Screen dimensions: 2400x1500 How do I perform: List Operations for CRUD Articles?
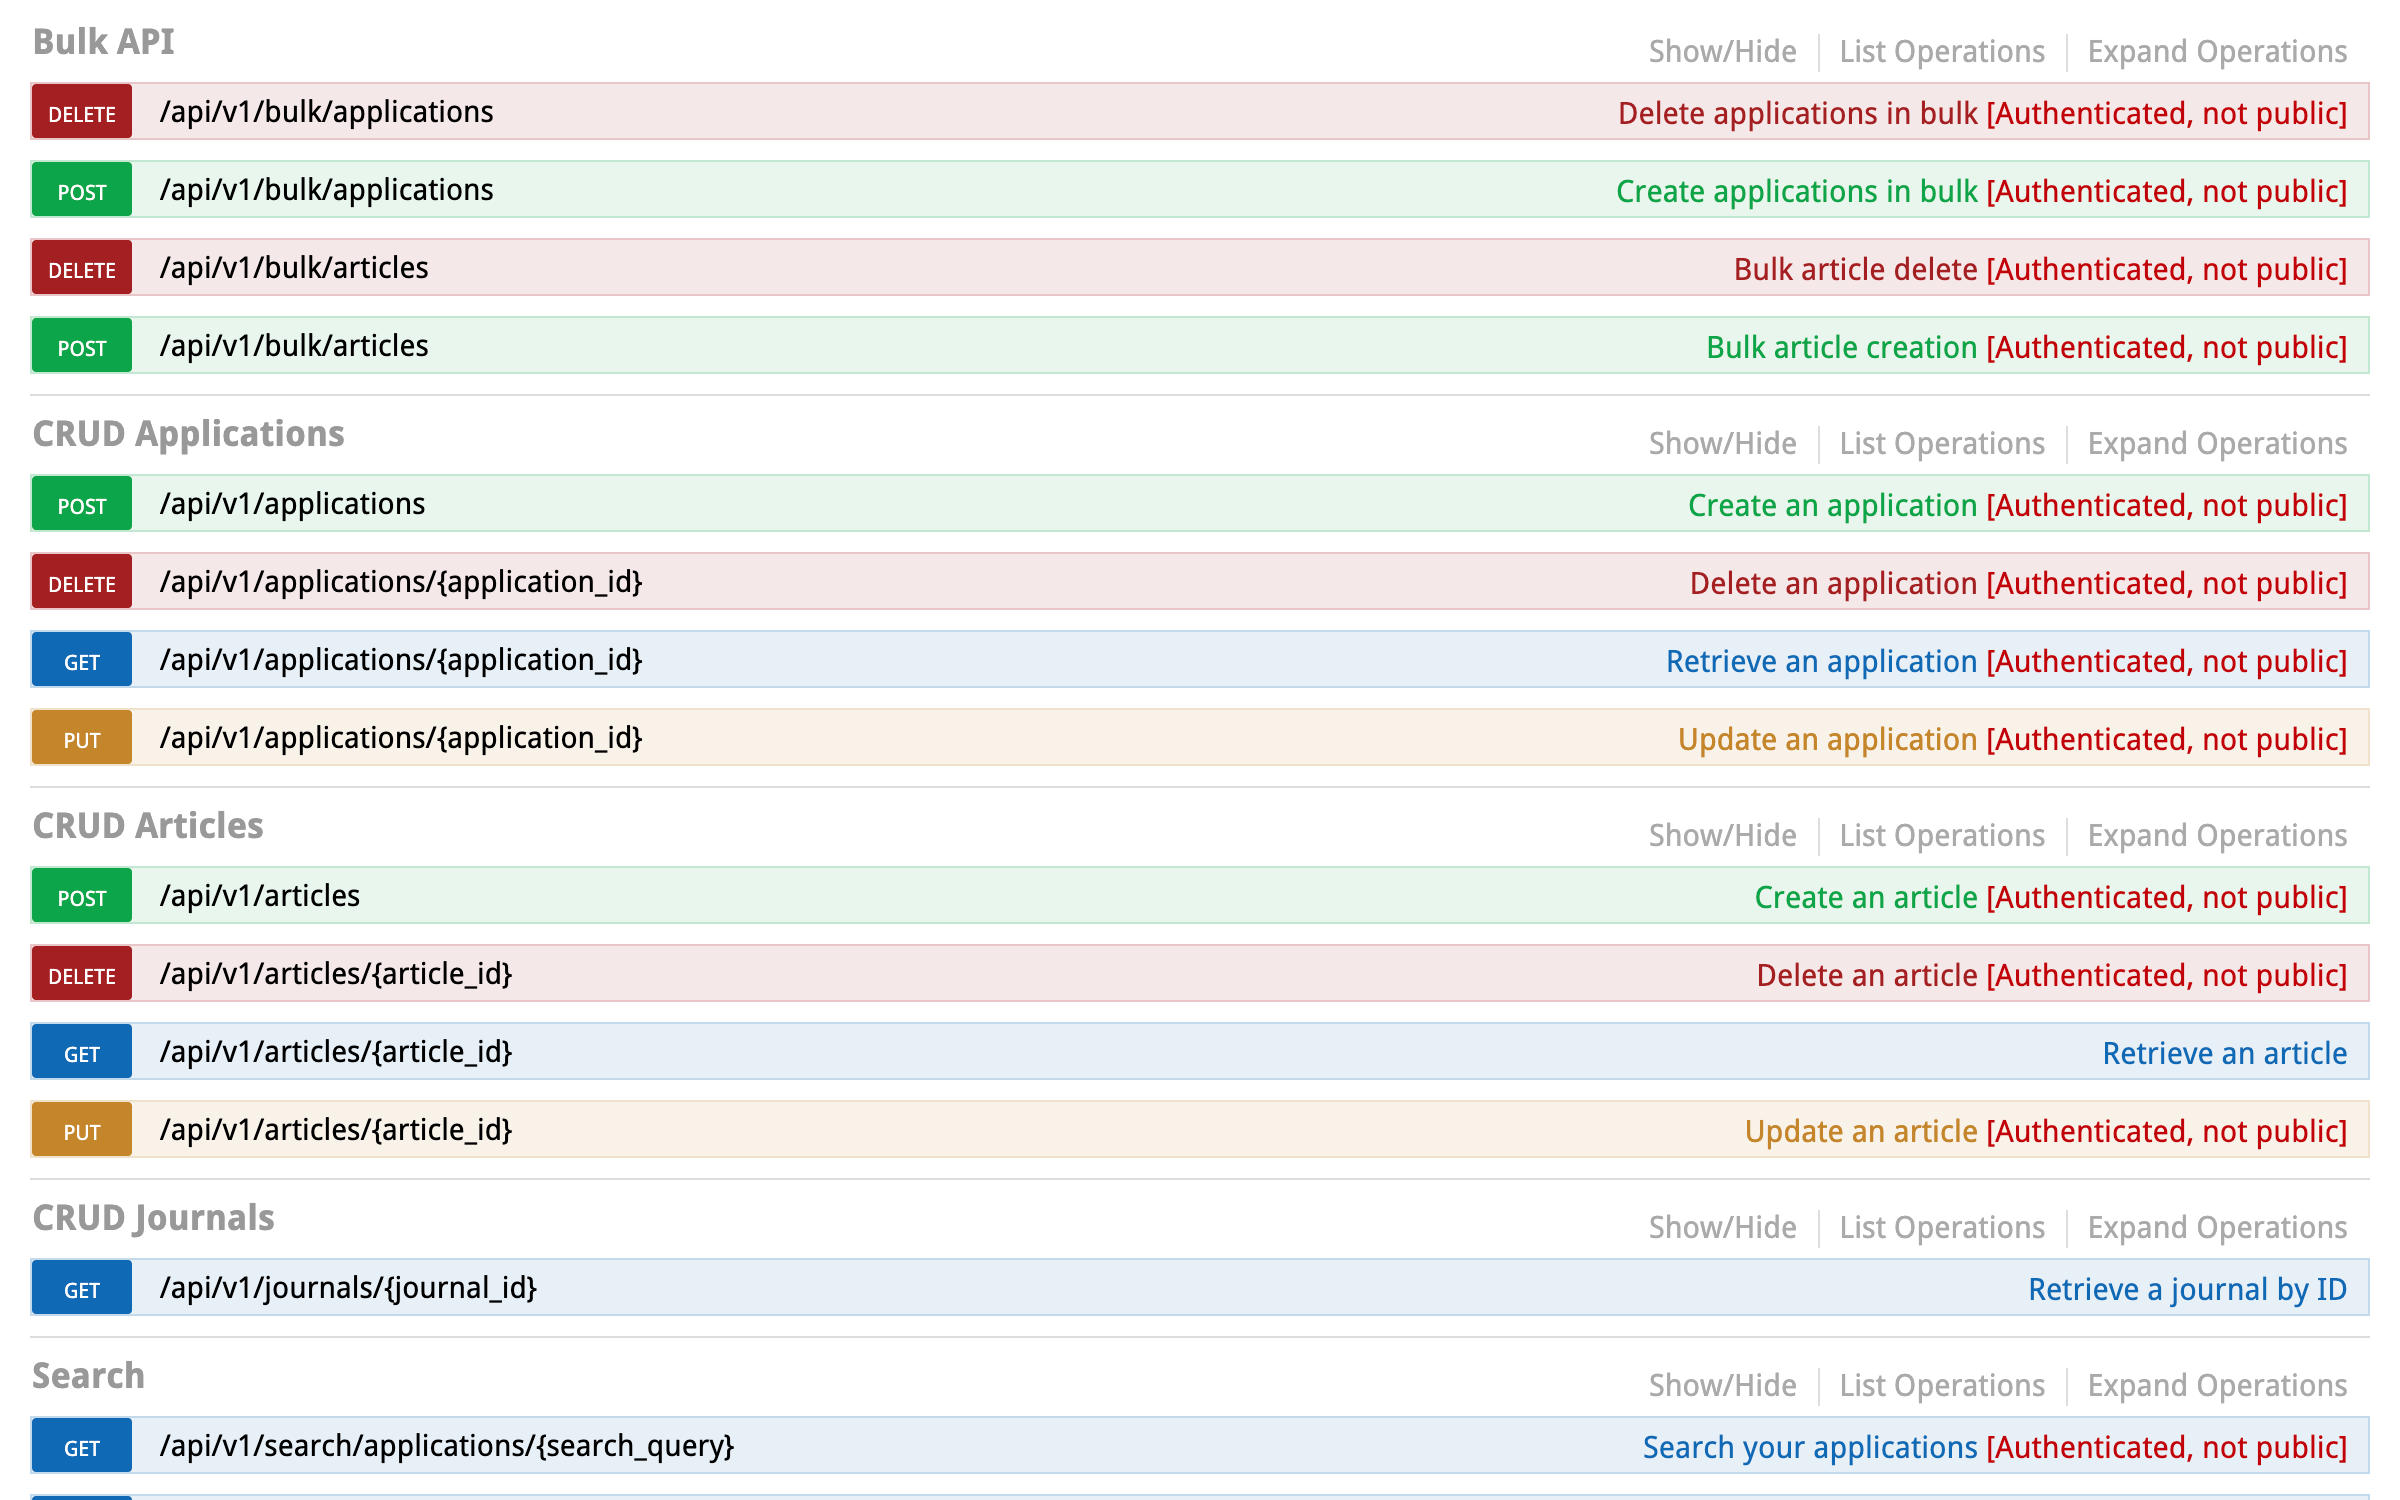(1942, 835)
